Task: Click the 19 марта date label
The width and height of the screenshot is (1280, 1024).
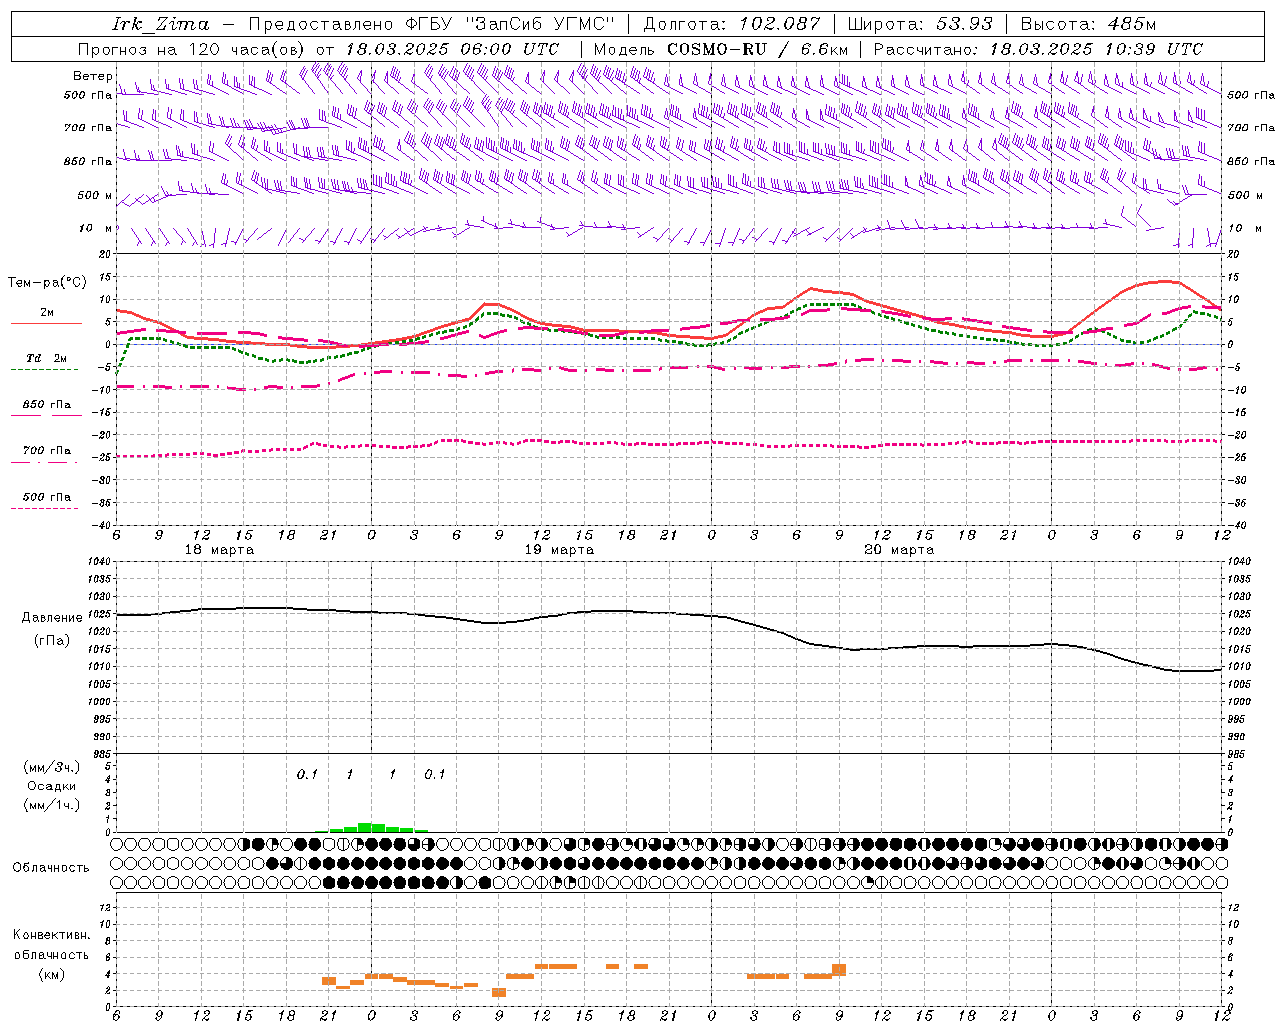Action: click(x=559, y=550)
